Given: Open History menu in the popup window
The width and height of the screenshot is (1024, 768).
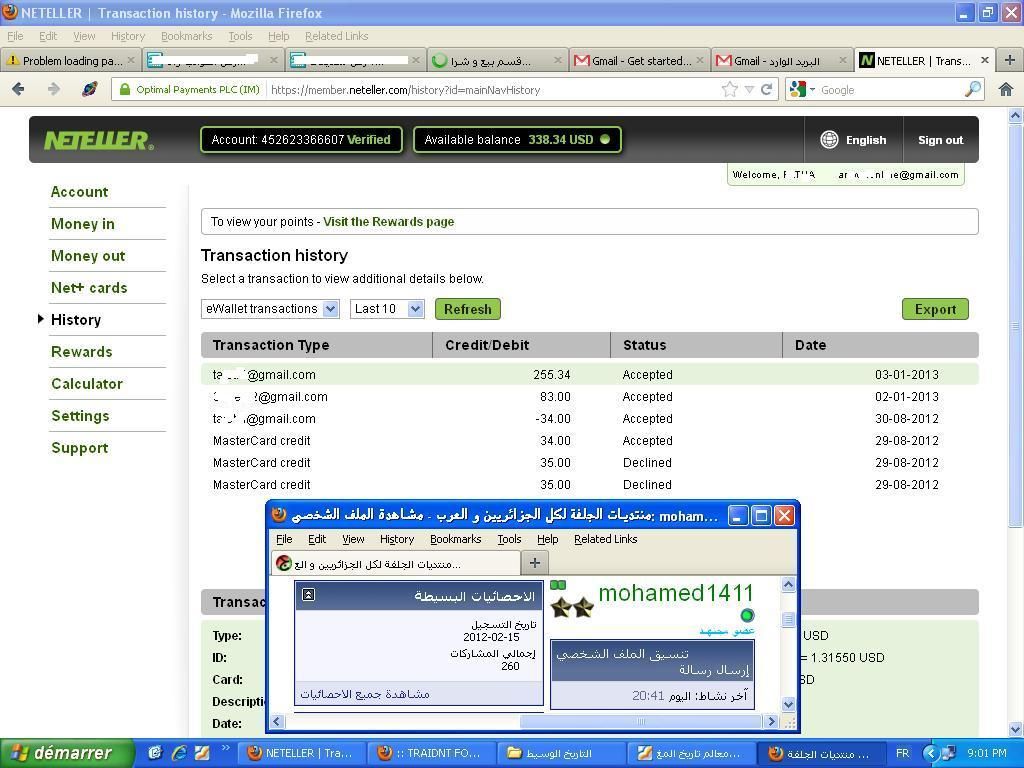Looking at the screenshot, I should 396,539.
